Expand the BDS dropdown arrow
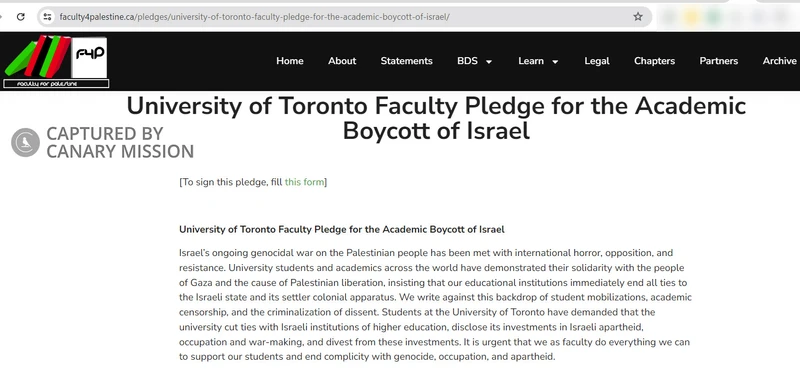The height and width of the screenshot is (374, 800). [489, 62]
